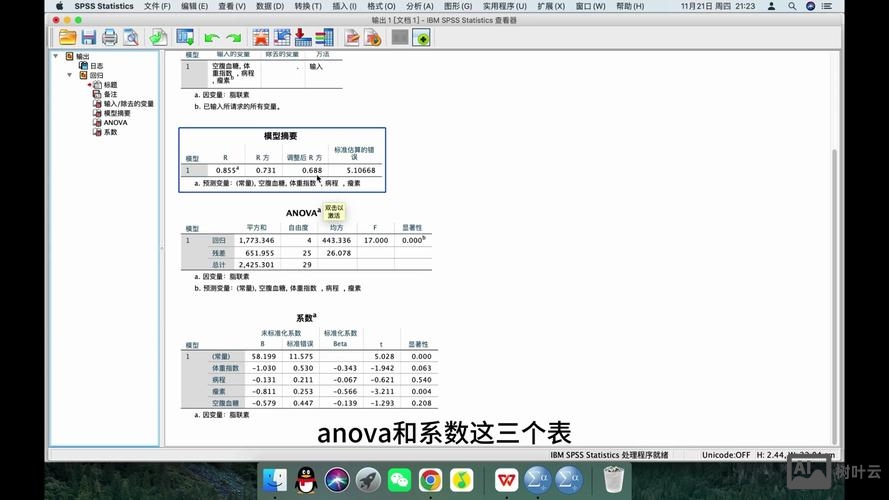Select ANOVA item in the outline pane

coord(115,123)
